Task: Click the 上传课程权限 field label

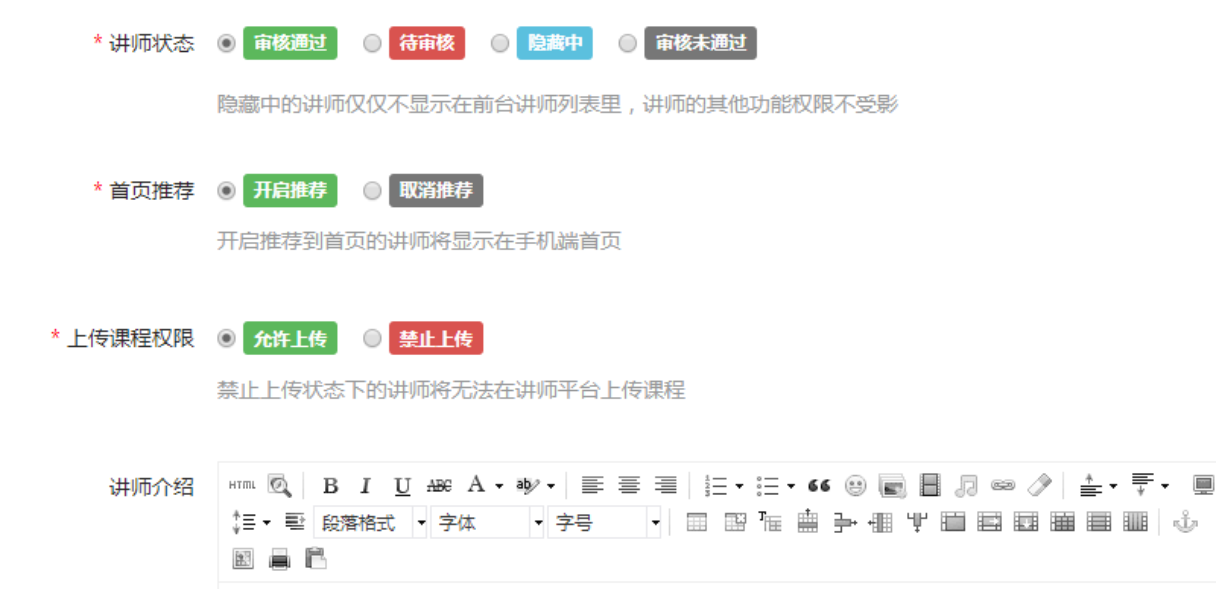Action: (x=131, y=338)
